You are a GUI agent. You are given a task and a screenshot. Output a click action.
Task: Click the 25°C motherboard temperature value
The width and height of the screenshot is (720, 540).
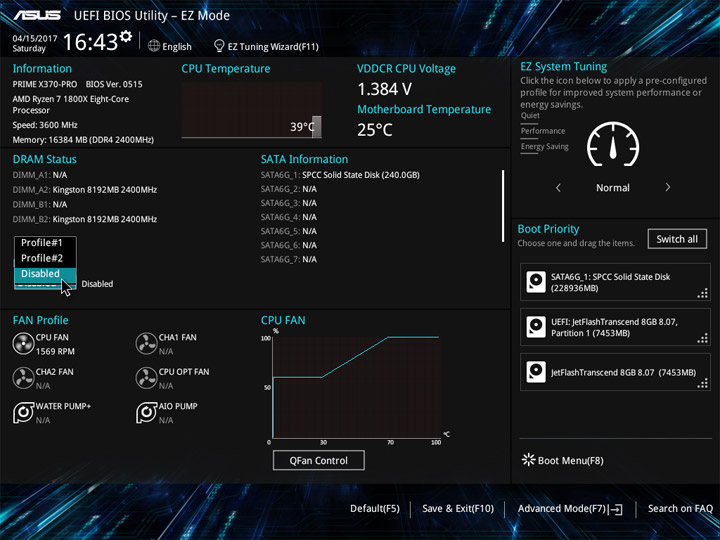(375, 130)
